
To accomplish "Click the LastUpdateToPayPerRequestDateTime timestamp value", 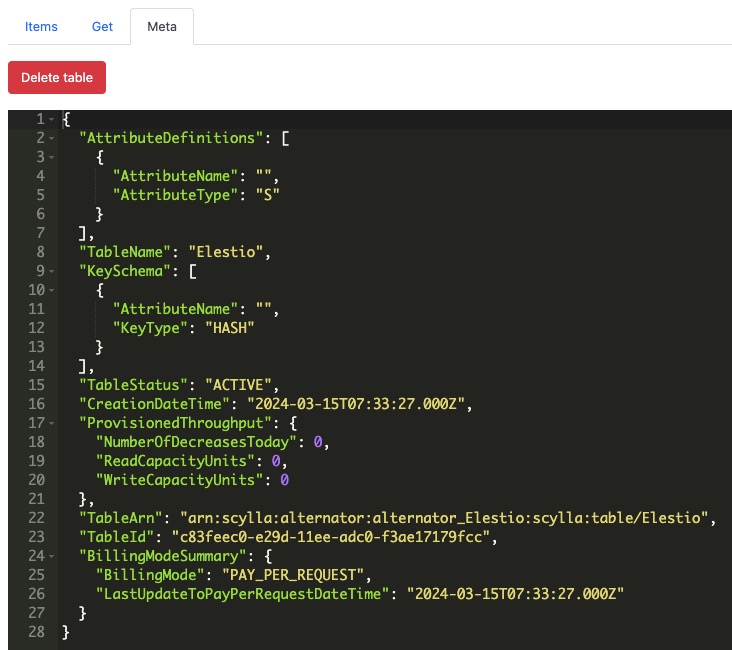I will [x=515, y=594].
